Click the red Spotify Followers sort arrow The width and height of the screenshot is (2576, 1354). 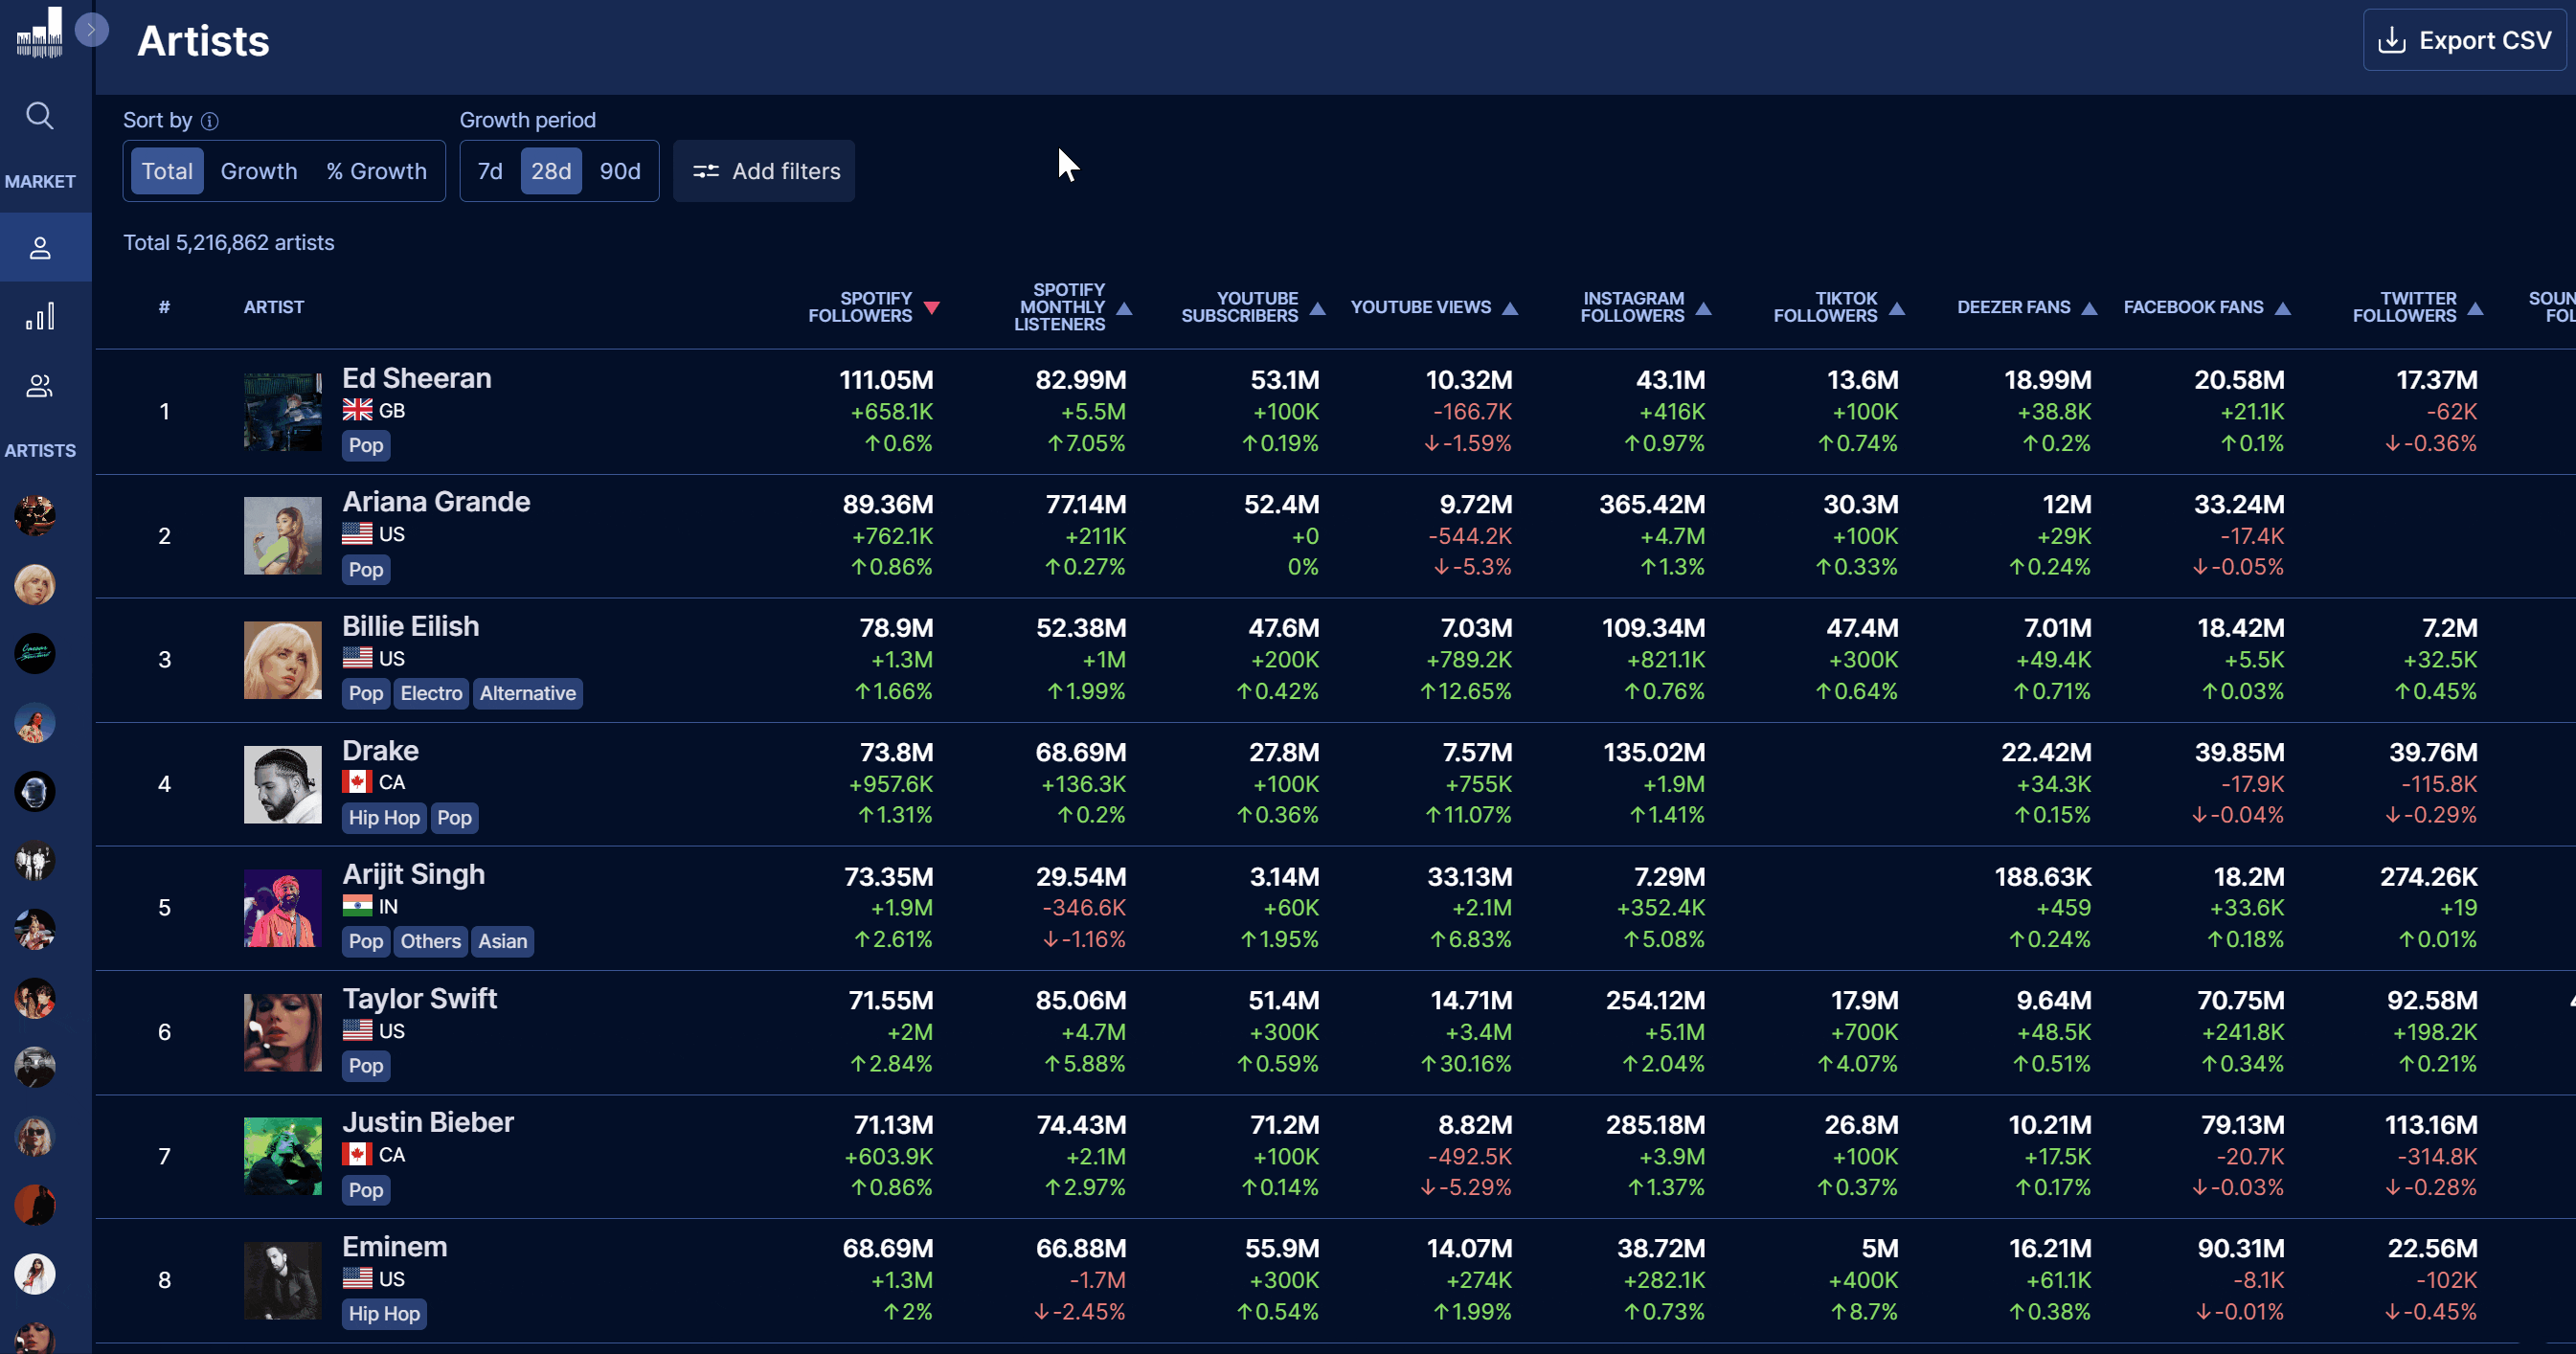click(932, 308)
